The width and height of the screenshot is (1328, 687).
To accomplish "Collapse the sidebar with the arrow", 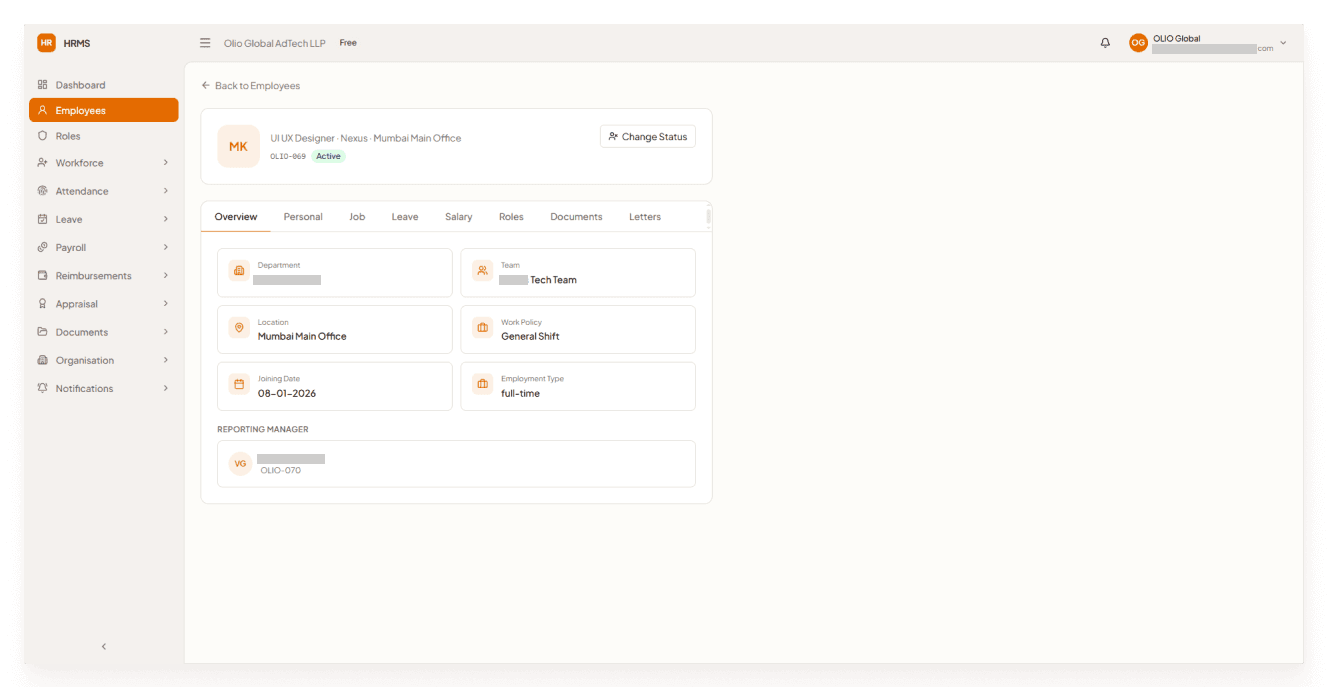I will [104, 647].
